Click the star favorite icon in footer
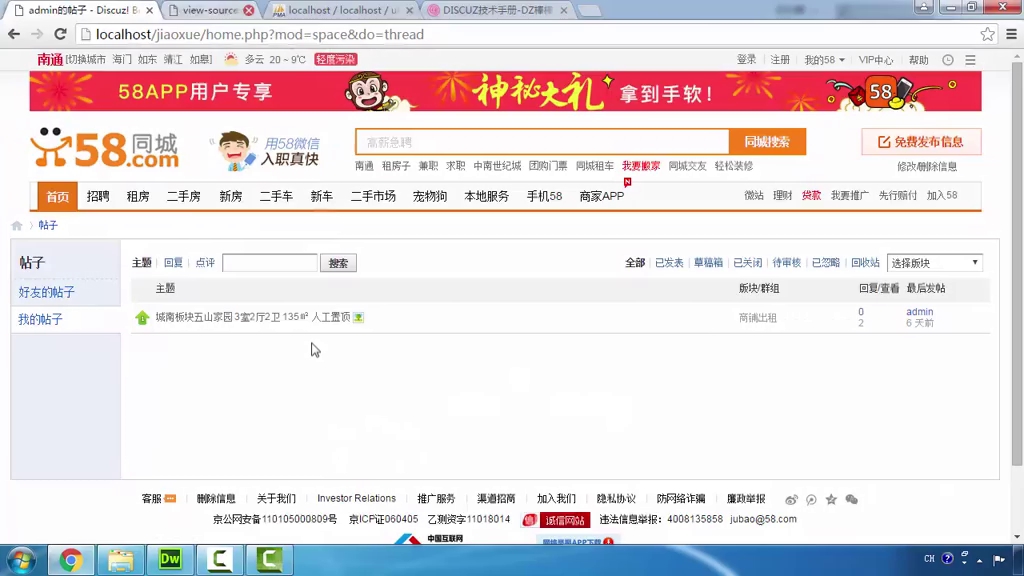The image size is (1024, 576). tap(831, 500)
